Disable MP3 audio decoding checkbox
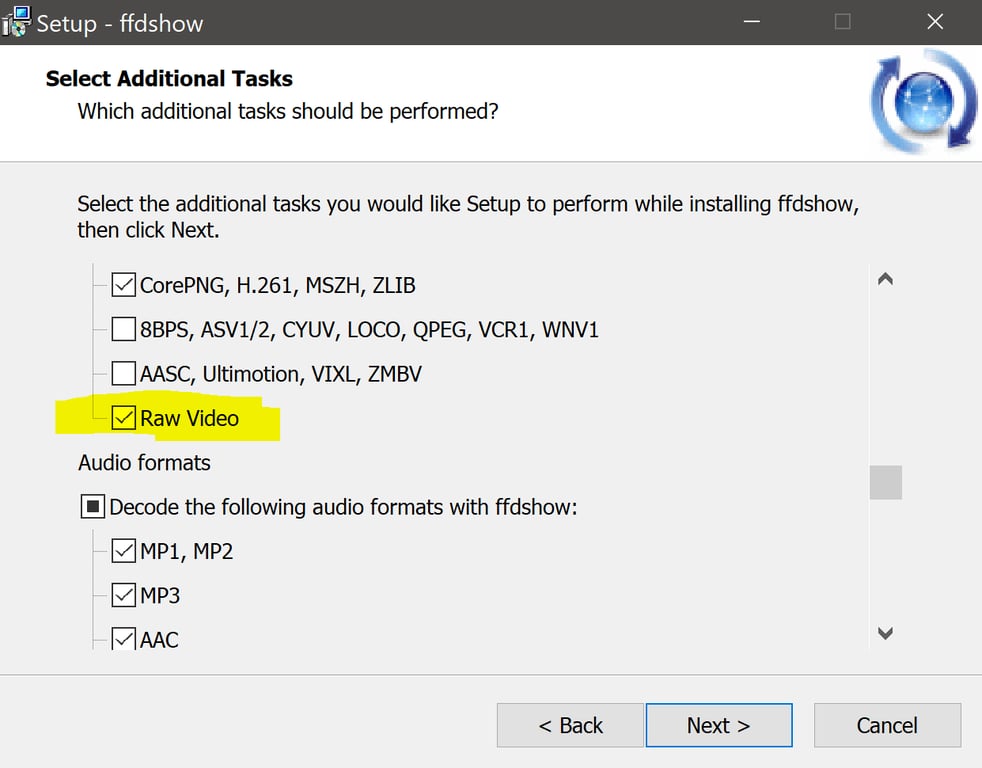This screenshot has width=982, height=768. [x=124, y=595]
